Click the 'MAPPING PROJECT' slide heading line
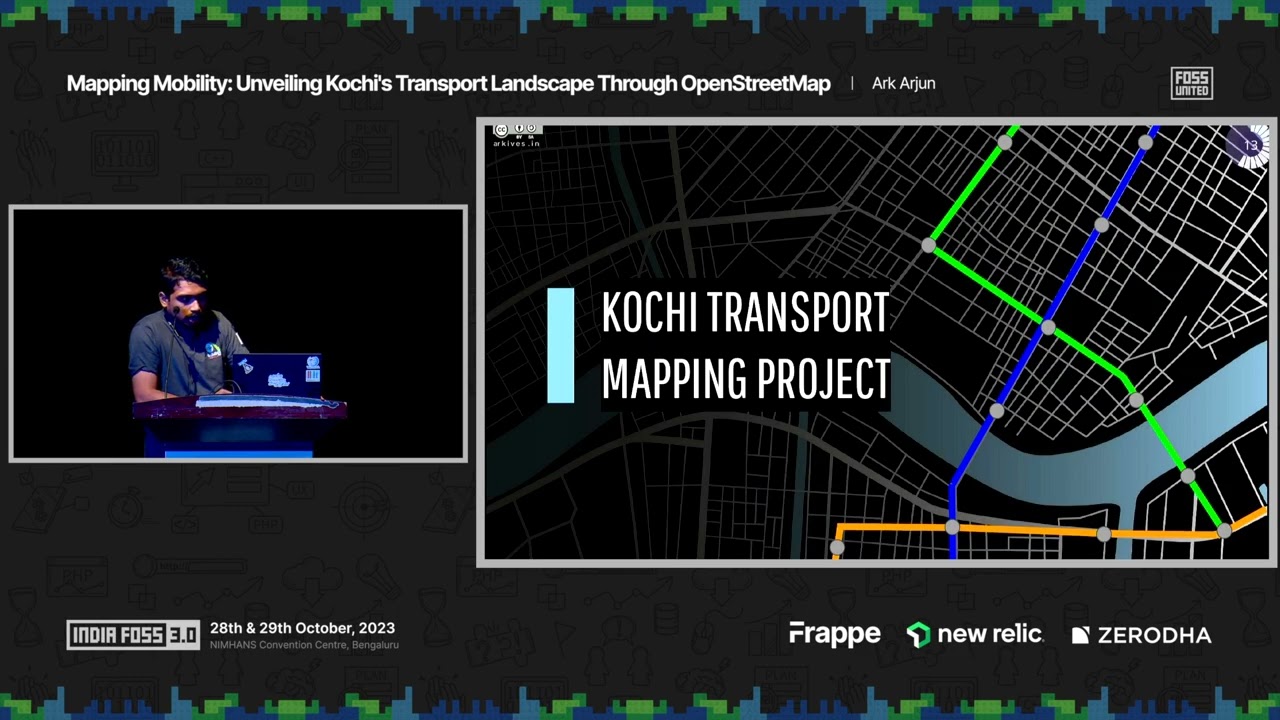Image resolution: width=1280 pixels, height=720 pixels. [746, 379]
